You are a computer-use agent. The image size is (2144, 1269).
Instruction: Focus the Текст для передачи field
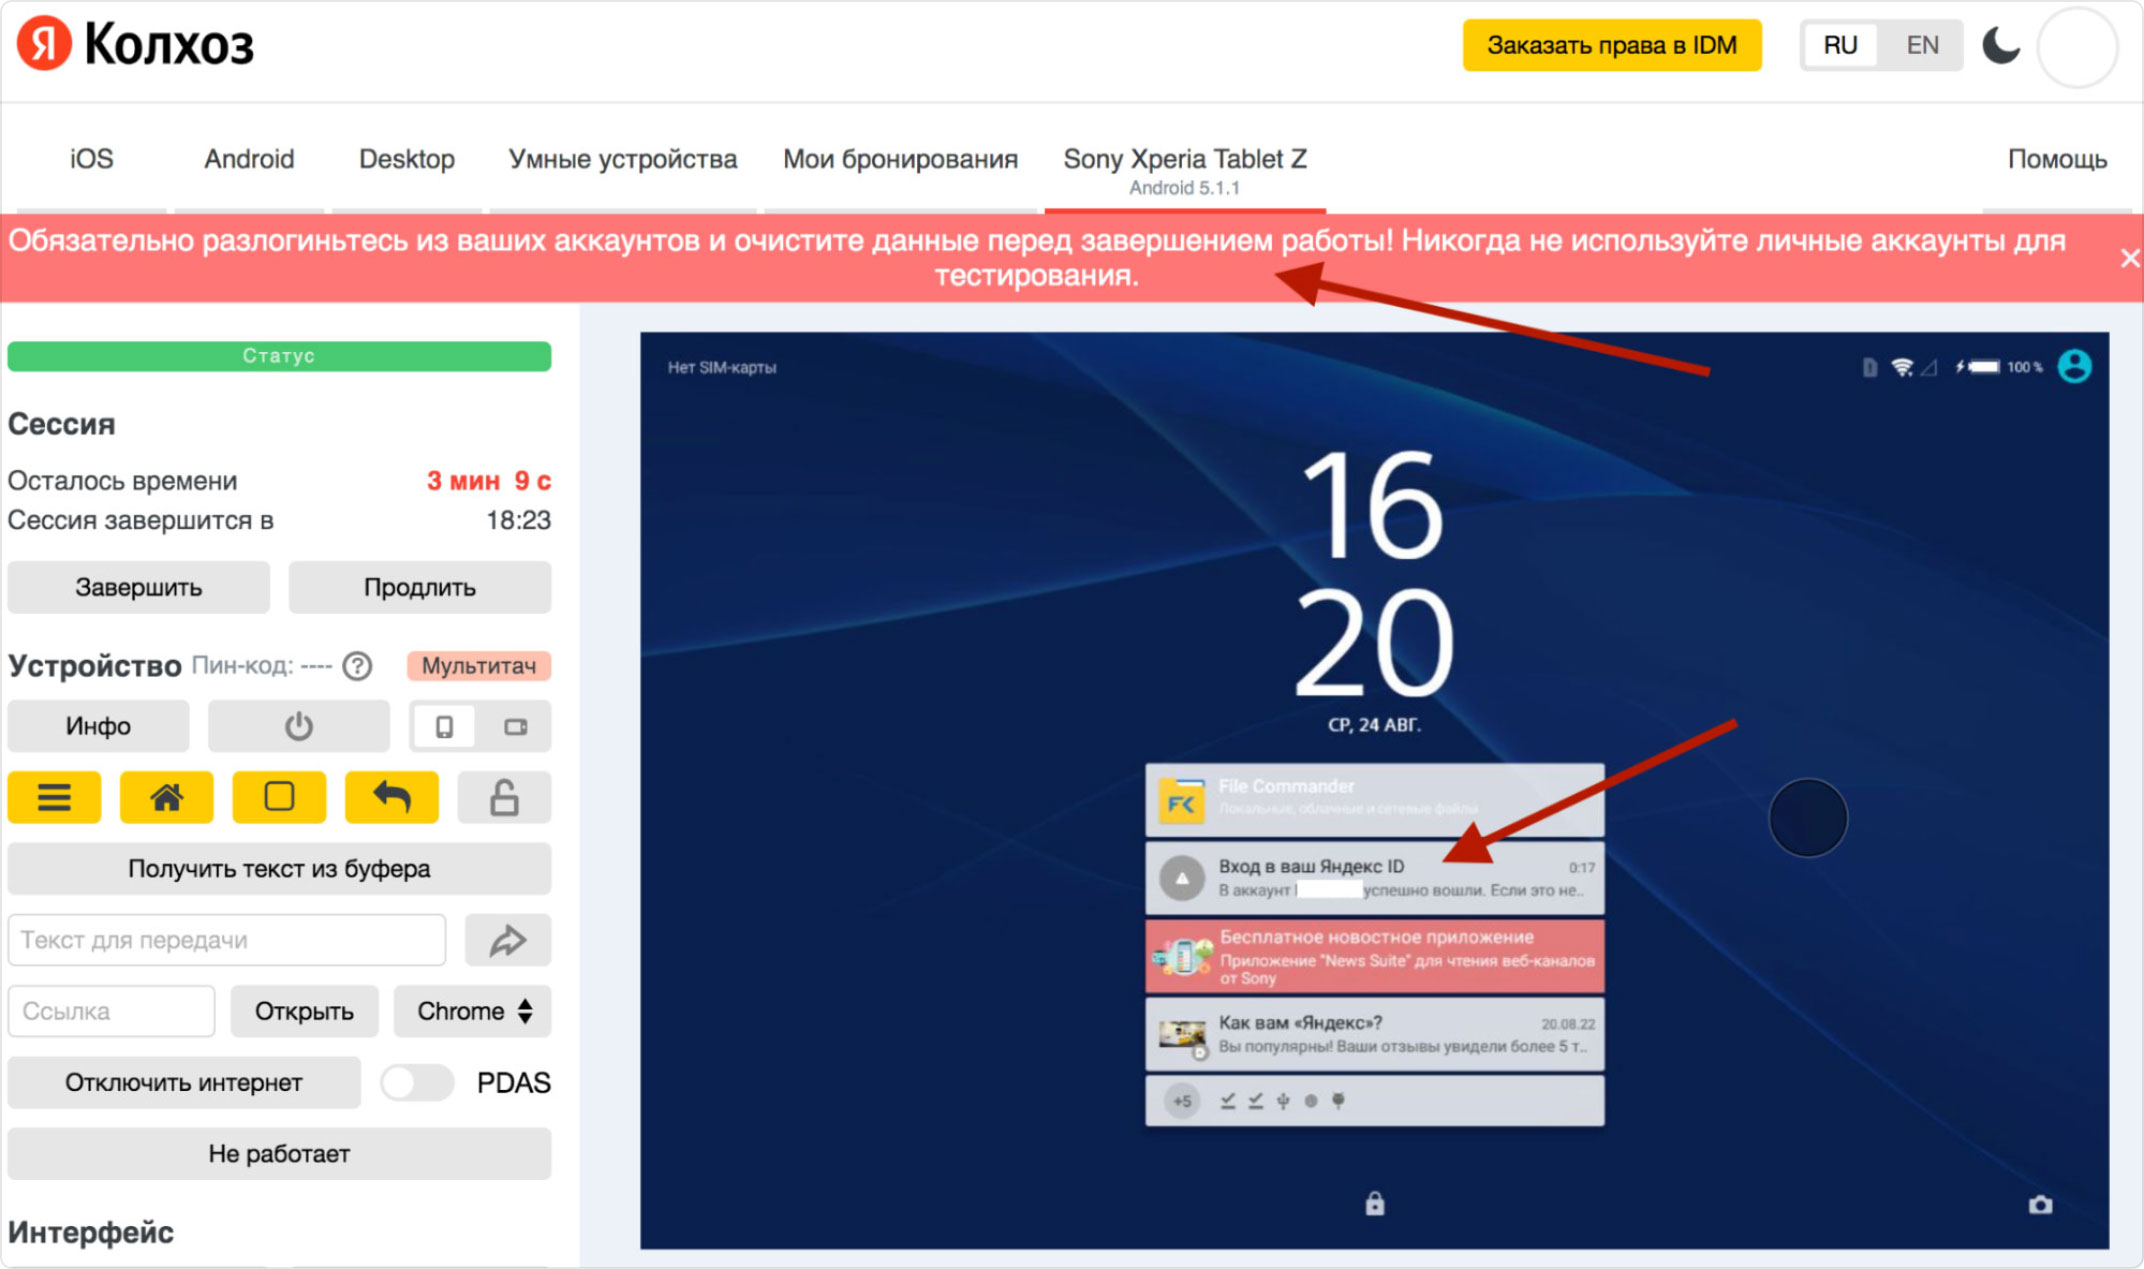pyautogui.click(x=227, y=940)
